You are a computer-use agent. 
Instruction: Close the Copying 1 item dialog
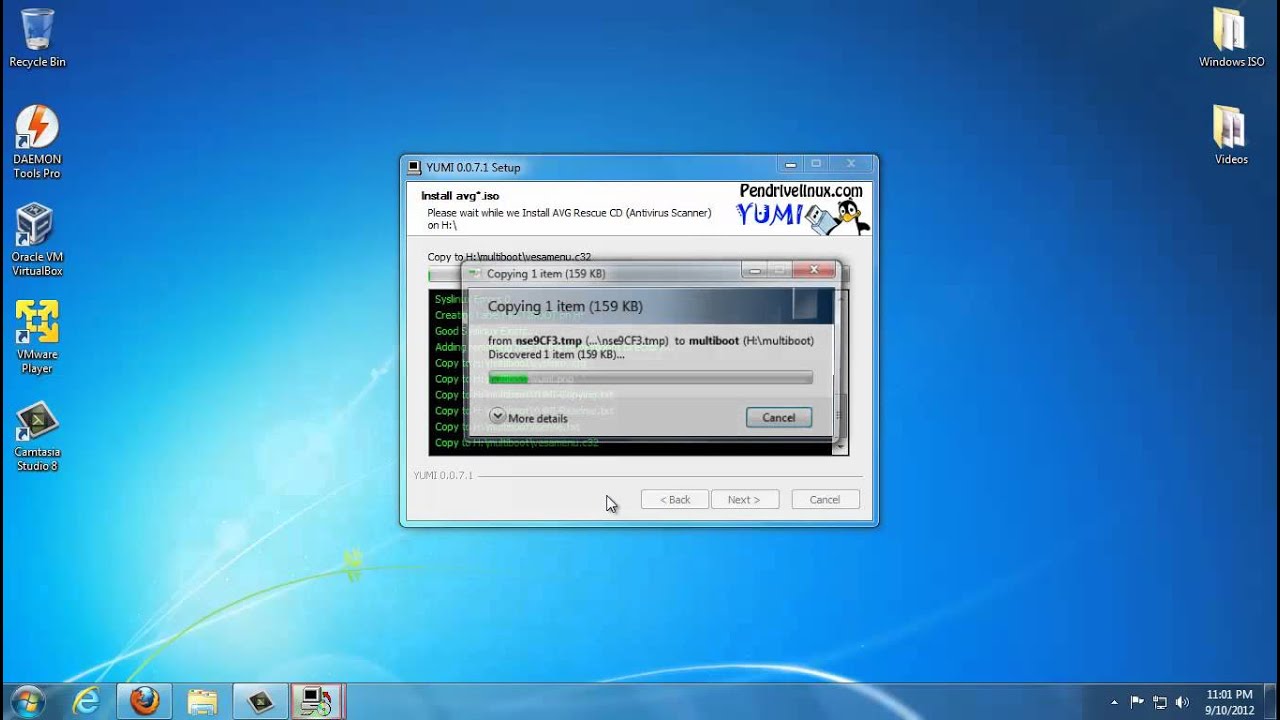814,270
